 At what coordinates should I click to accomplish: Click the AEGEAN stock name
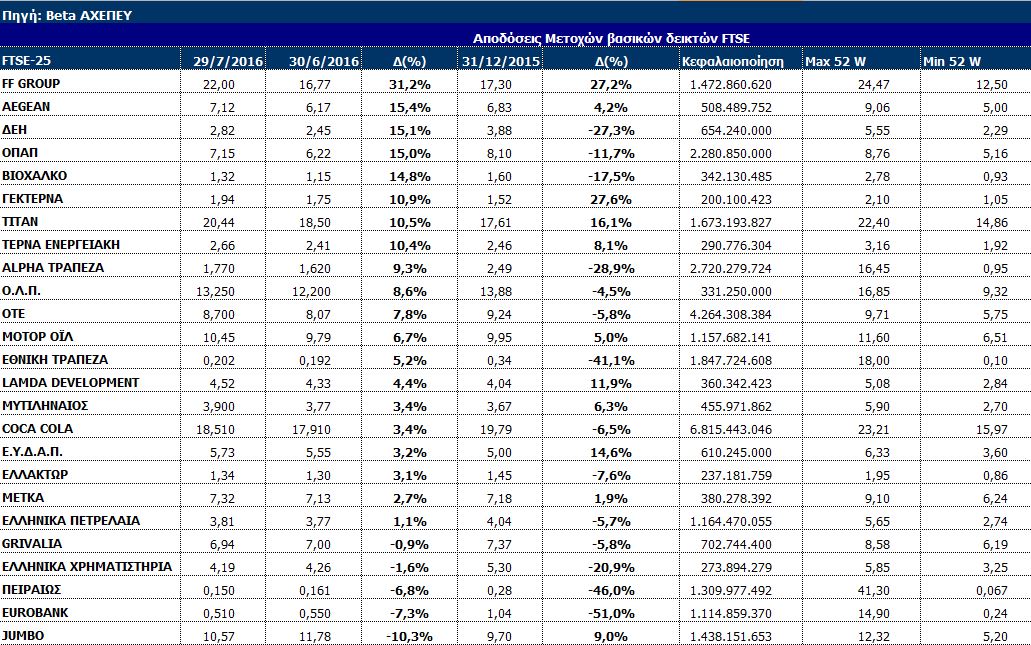pyautogui.click(x=26, y=107)
